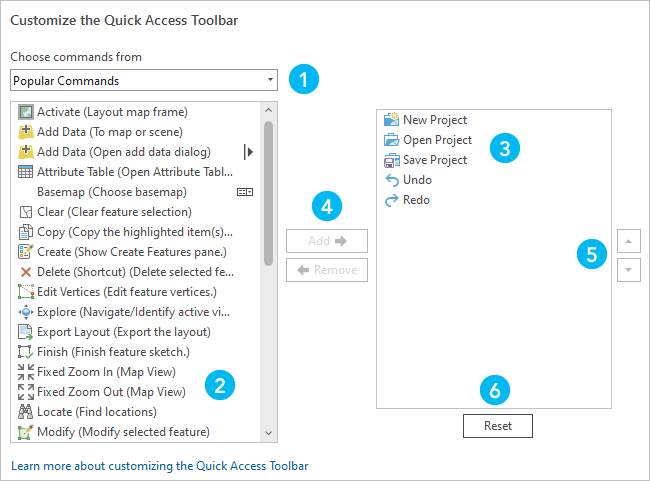The height and width of the screenshot is (481, 650).
Task: Select the Undo entry in toolbar list
Action: [417, 180]
